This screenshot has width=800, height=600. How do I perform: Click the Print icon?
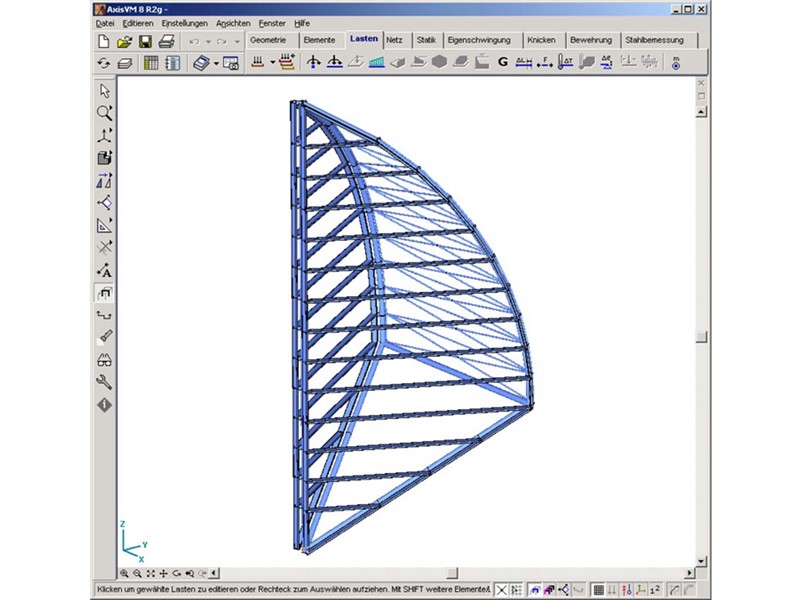[x=167, y=41]
